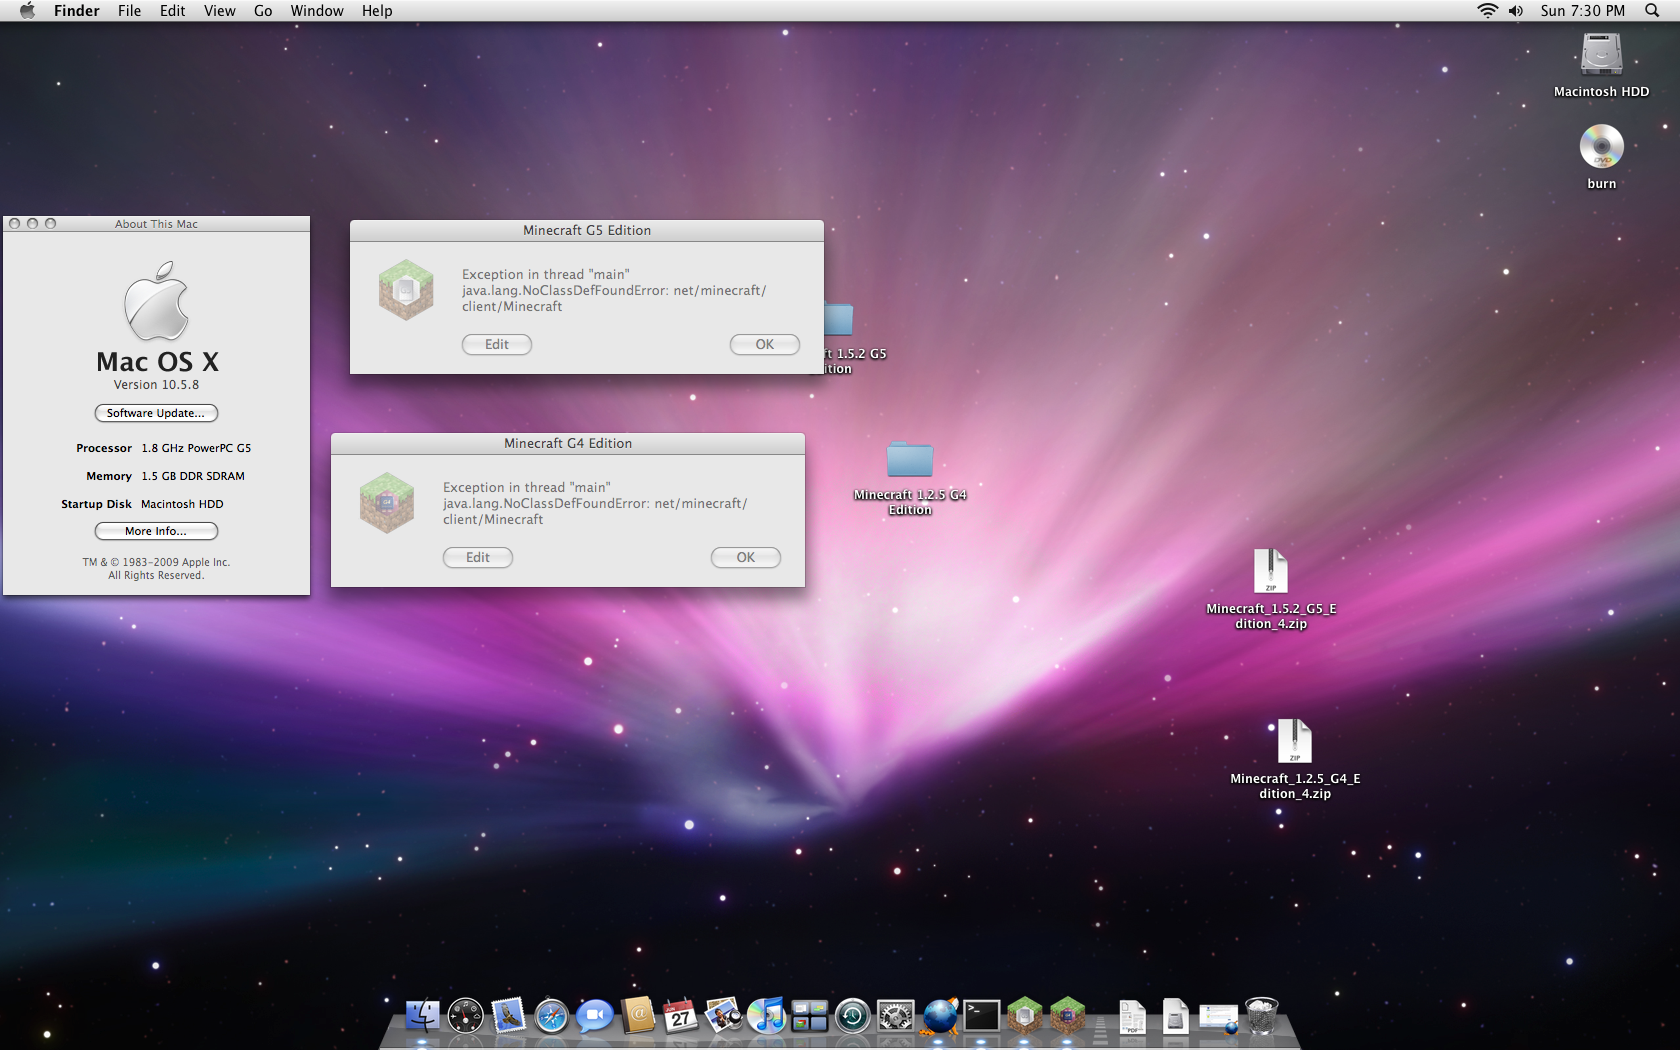Screen dimensions: 1680x1050
Task: Open Time Machine from the Dock
Action: (x=852, y=1015)
